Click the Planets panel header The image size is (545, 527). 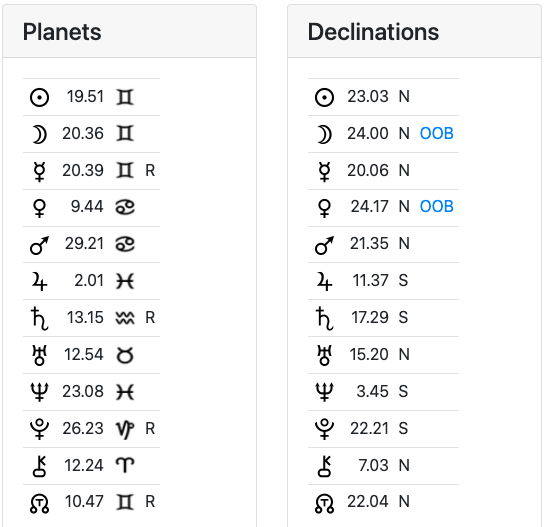(x=129, y=31)
